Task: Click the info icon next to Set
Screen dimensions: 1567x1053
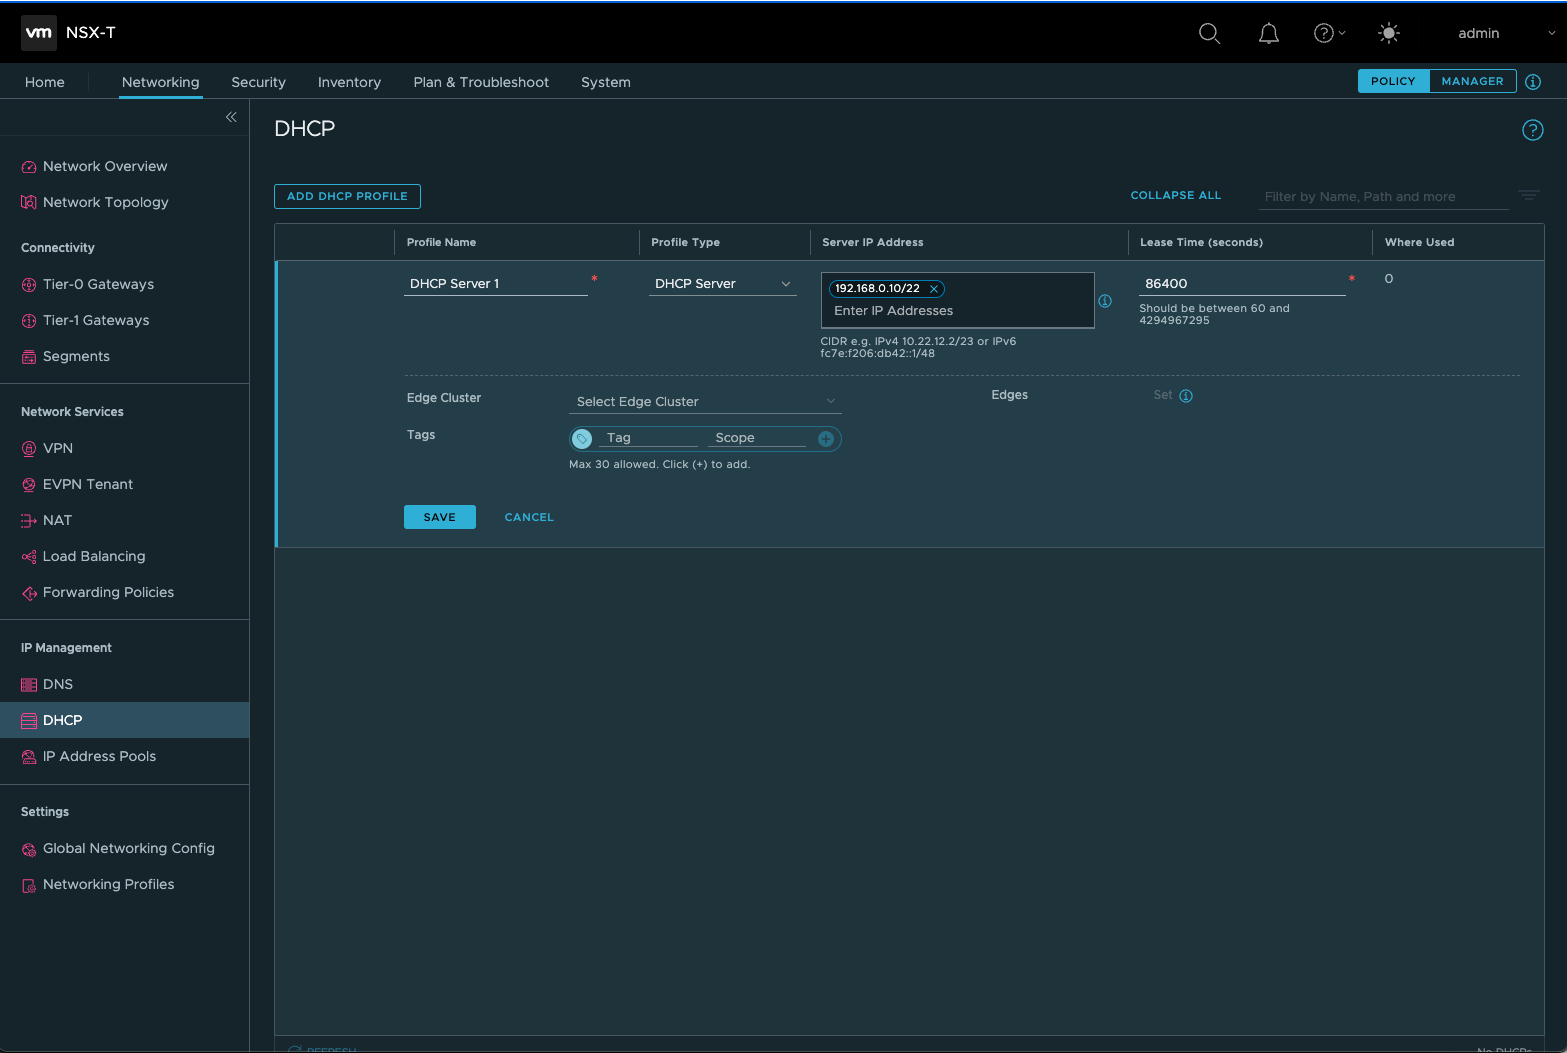Action: 1186,396
